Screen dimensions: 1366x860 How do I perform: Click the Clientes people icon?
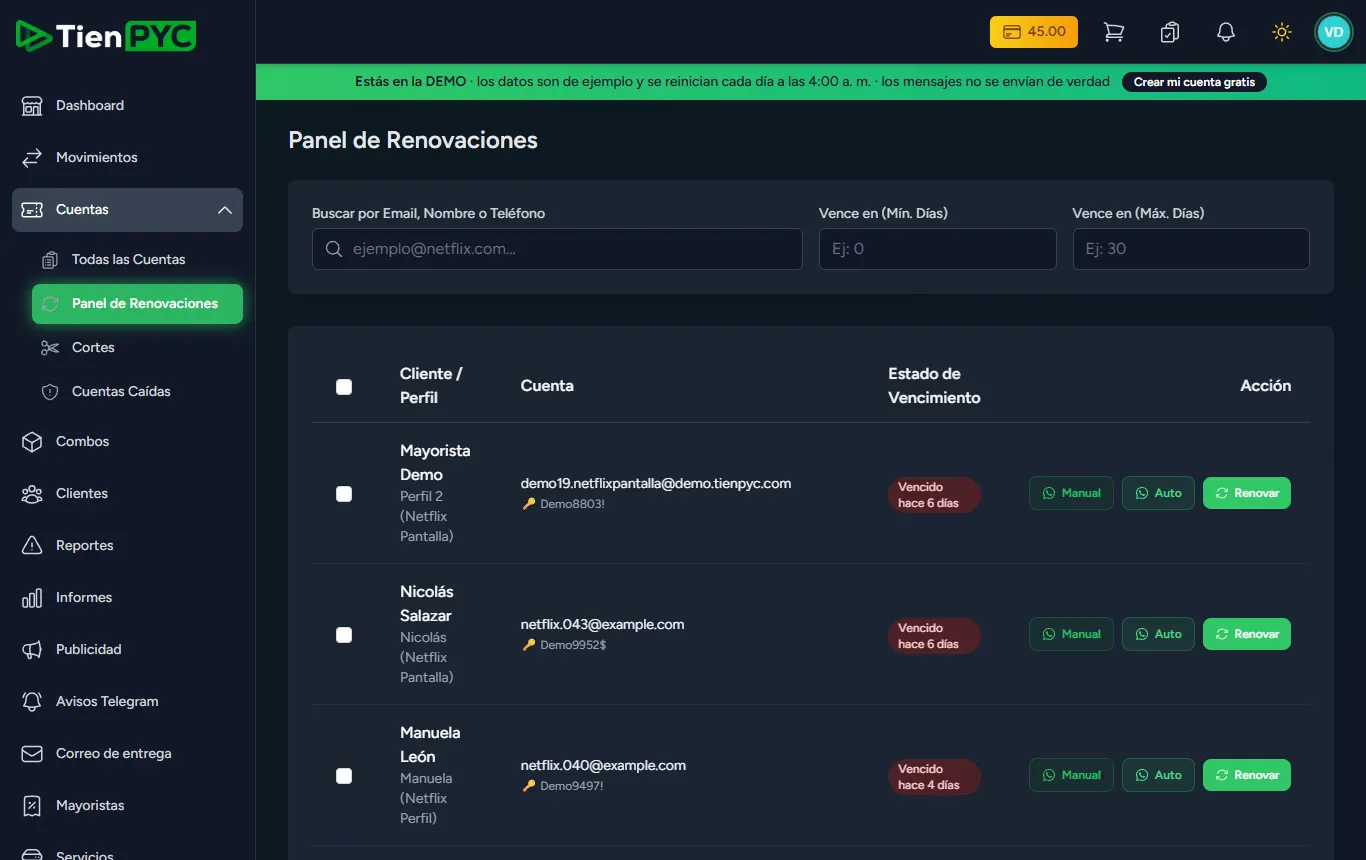pos(32,493)
